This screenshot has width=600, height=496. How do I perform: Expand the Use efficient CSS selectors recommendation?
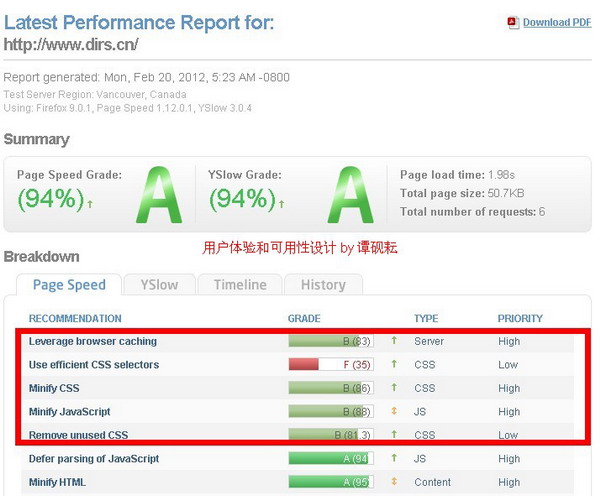(x=93, y=365)
